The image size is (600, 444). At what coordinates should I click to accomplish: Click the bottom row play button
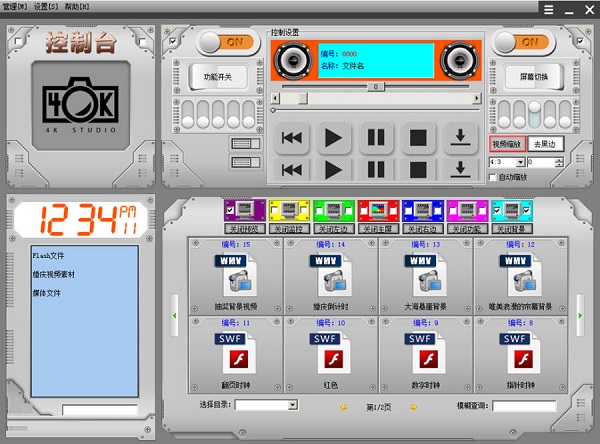tap(333, 170)
